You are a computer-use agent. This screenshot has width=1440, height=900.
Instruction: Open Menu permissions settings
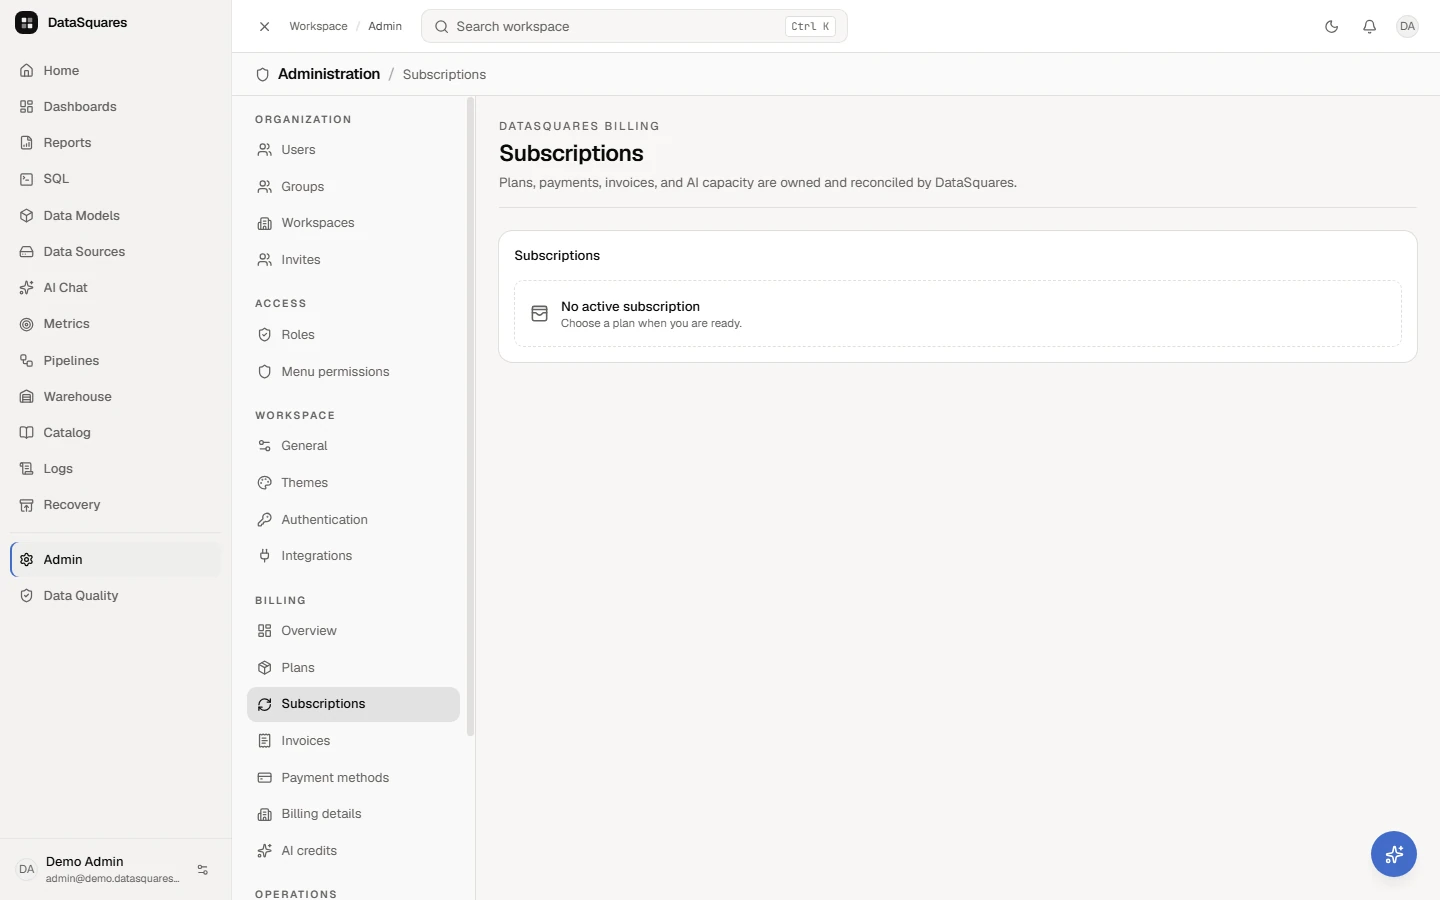pos(353,372)
